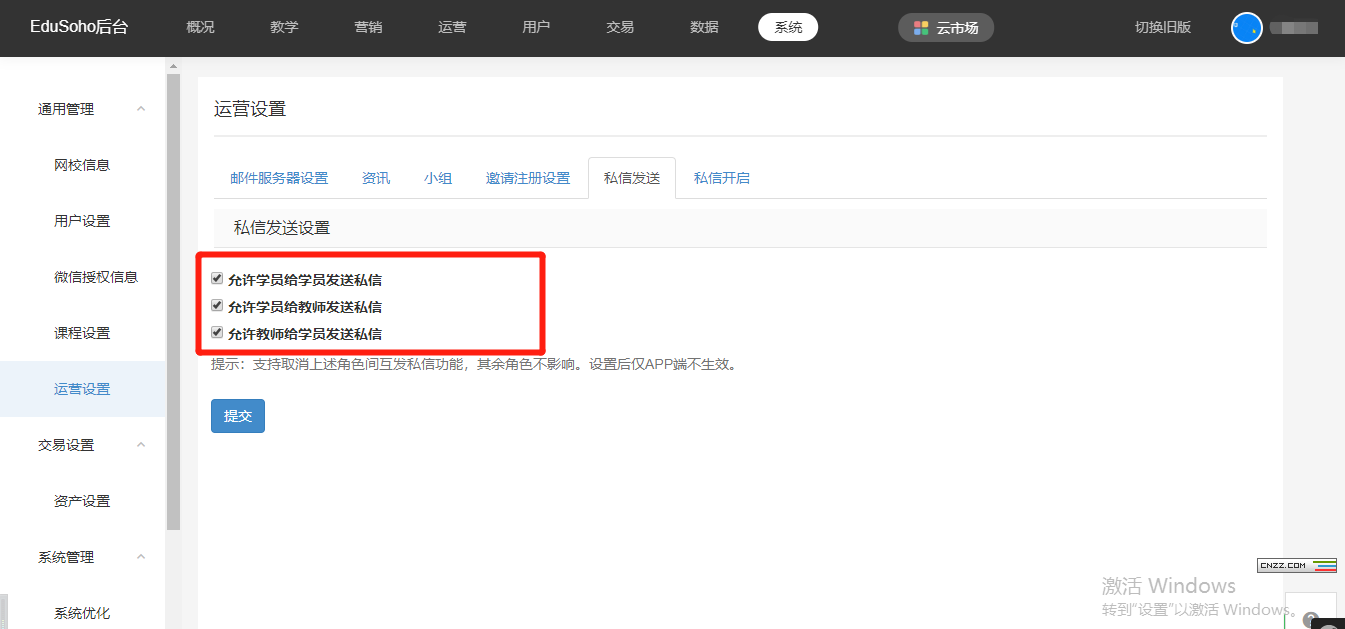Open the 数据 top navigation menu
The image size is (1345, 629).
[x=704, y=27]
